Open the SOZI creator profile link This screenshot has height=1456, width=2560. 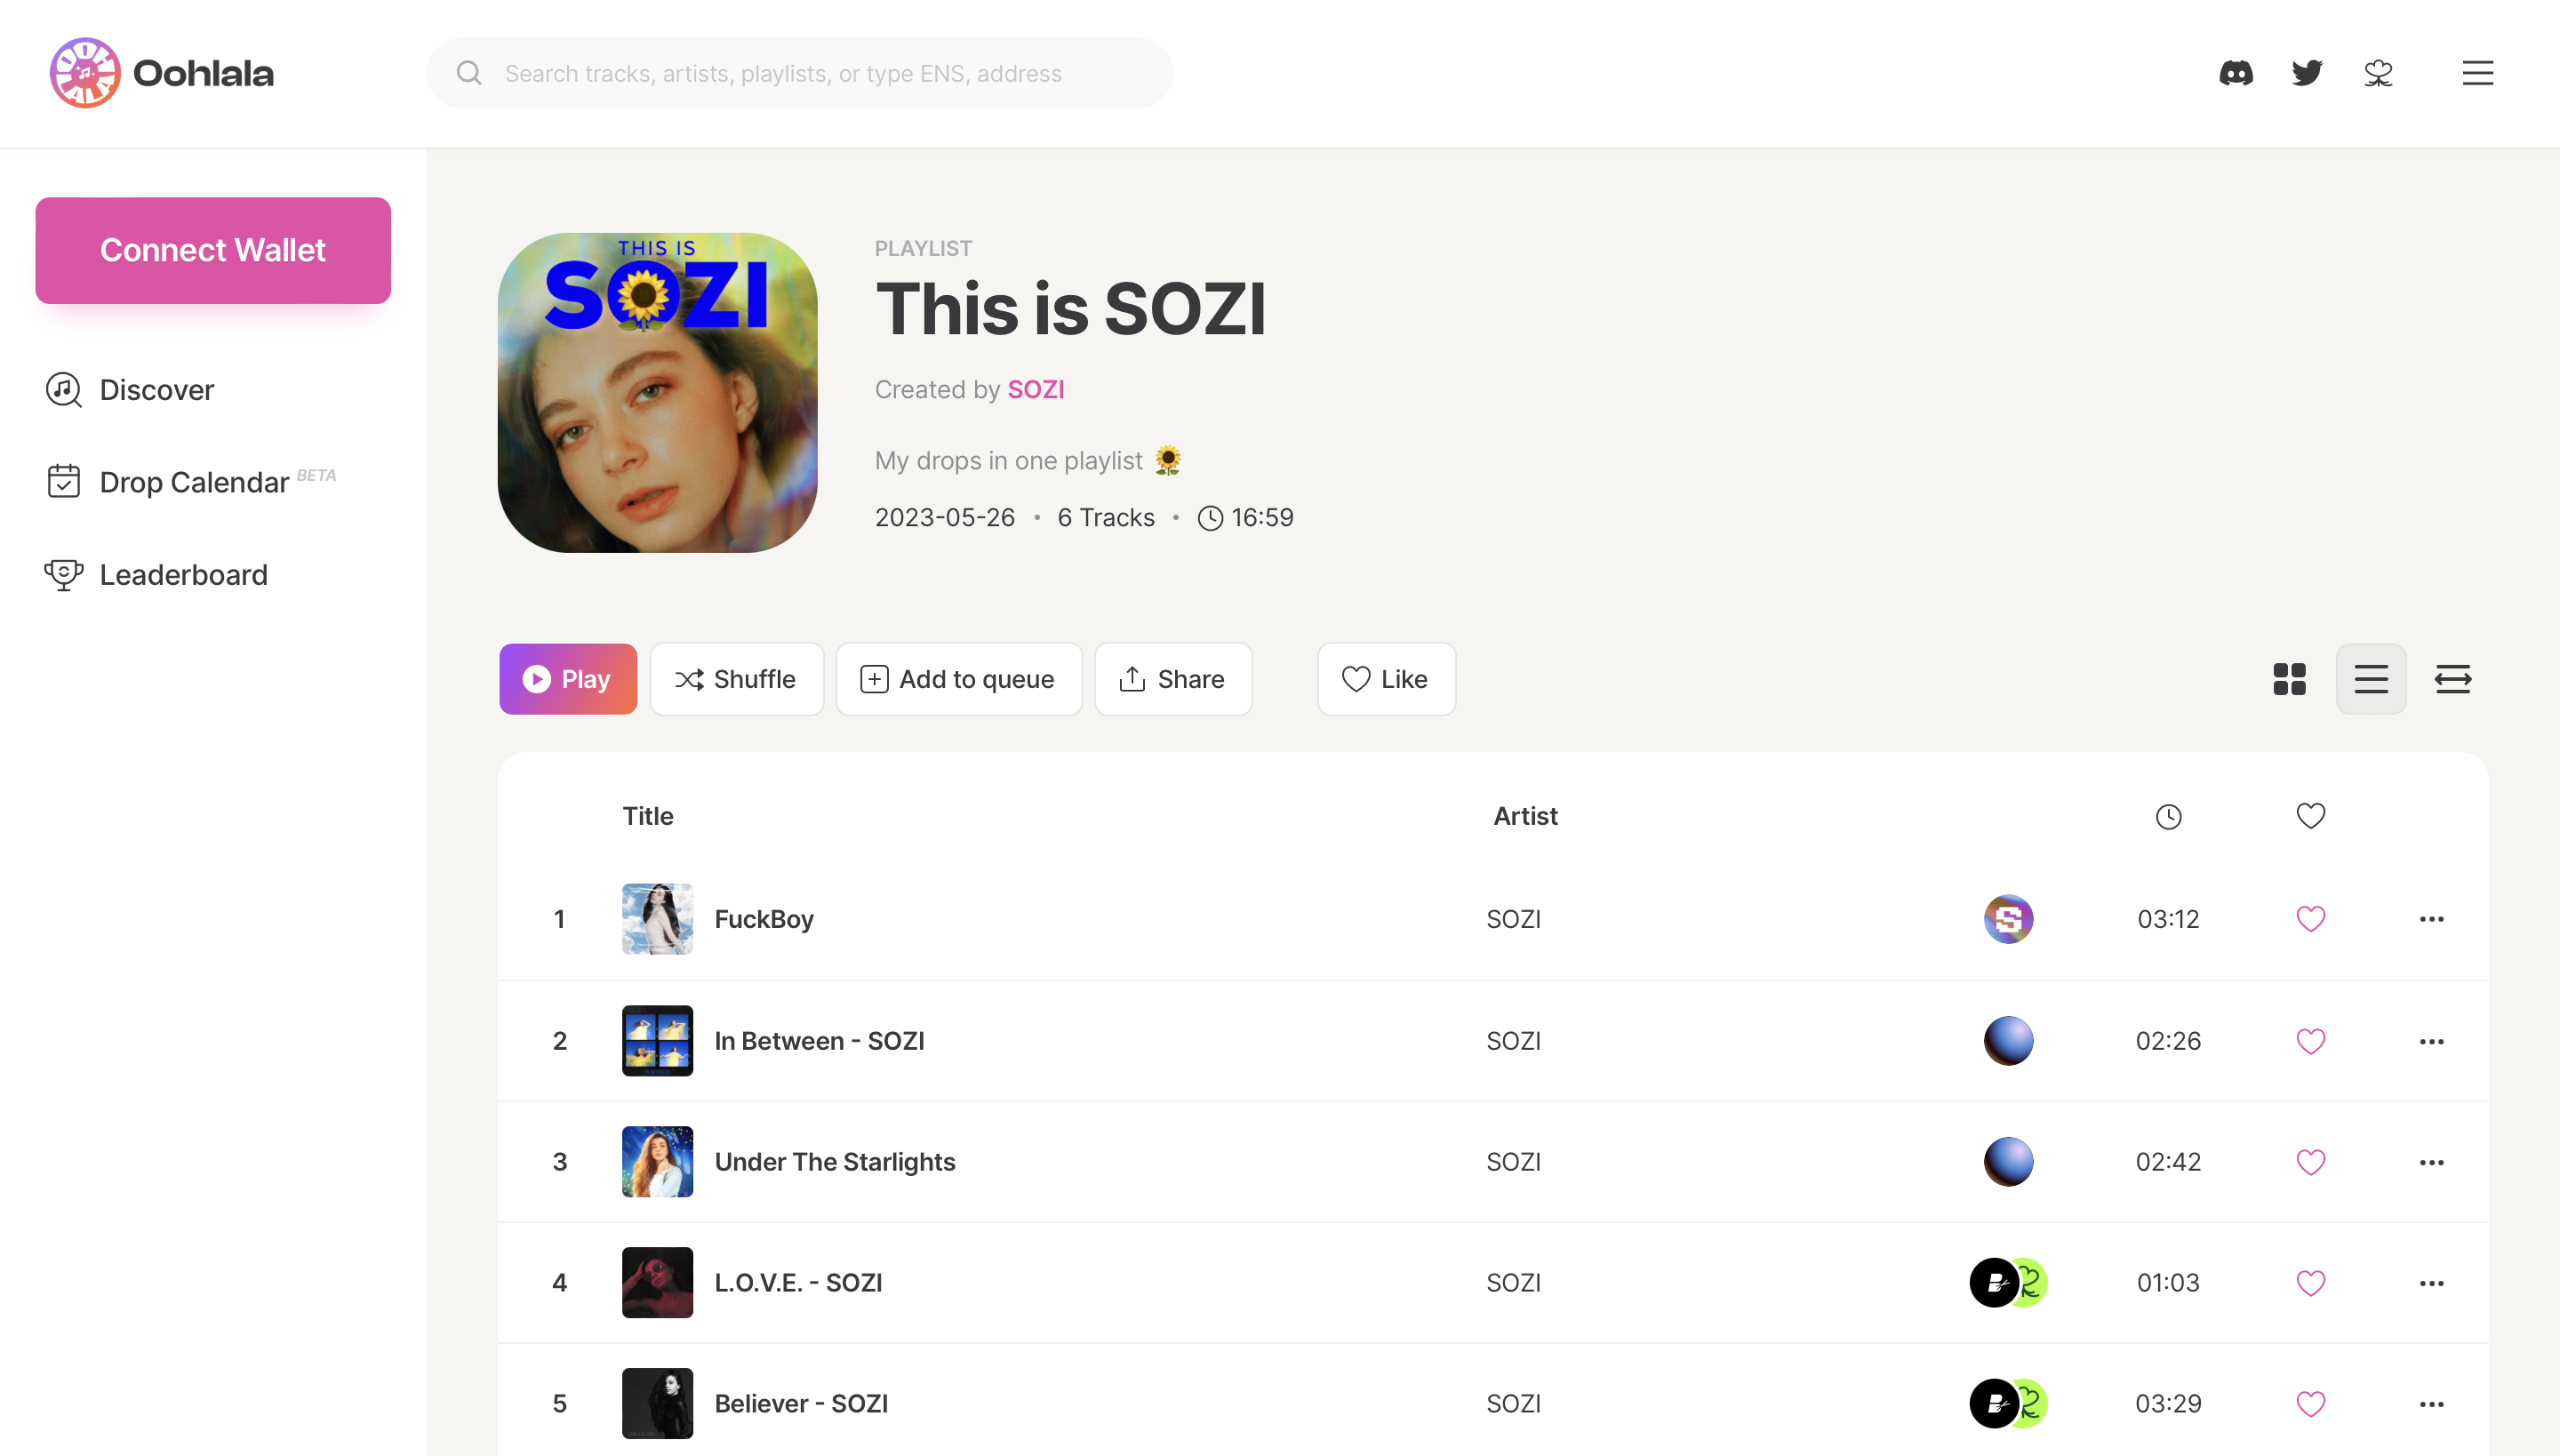click(x=1036, y=389)
